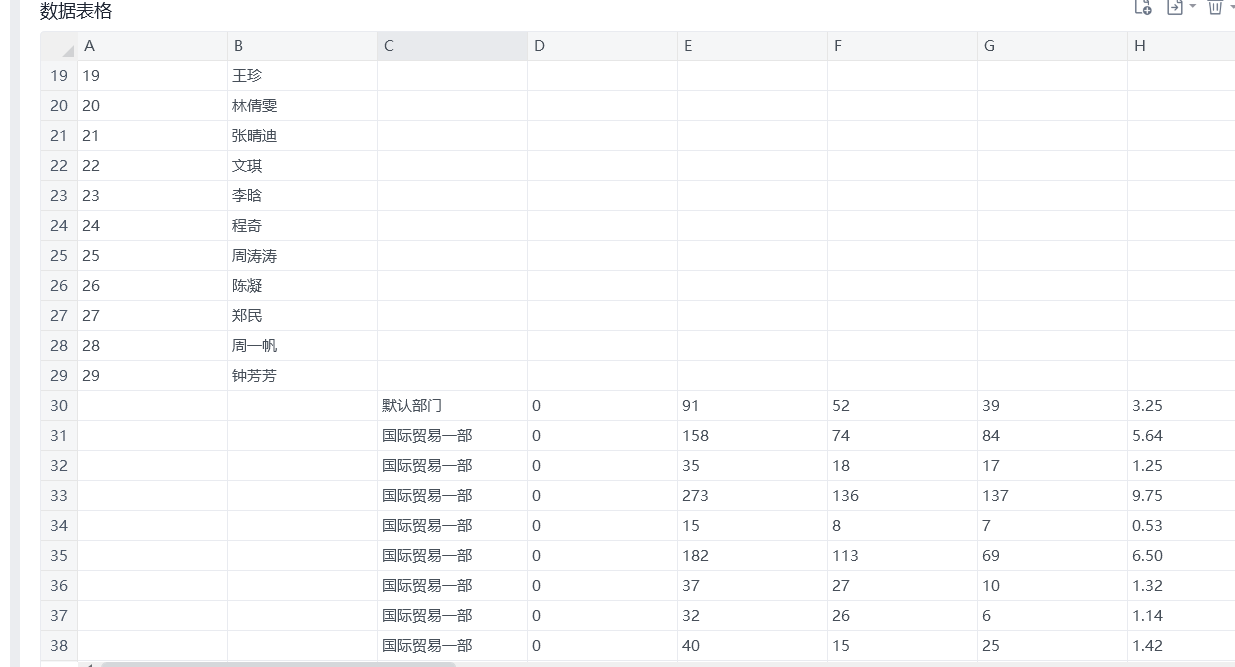Click cell containing 林倩雯

pyautogui.click(x=303, y=106)
